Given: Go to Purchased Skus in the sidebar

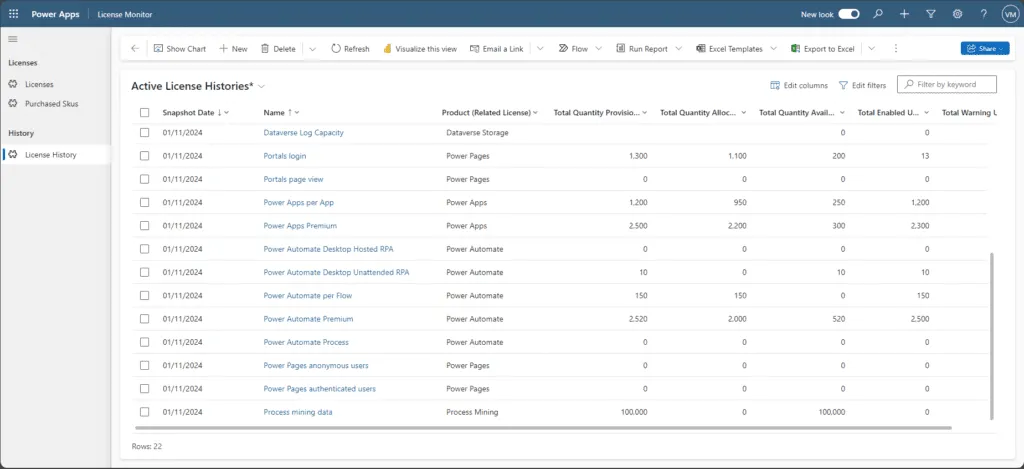Looking at the screenshot, I should click(x=52, y=103).
